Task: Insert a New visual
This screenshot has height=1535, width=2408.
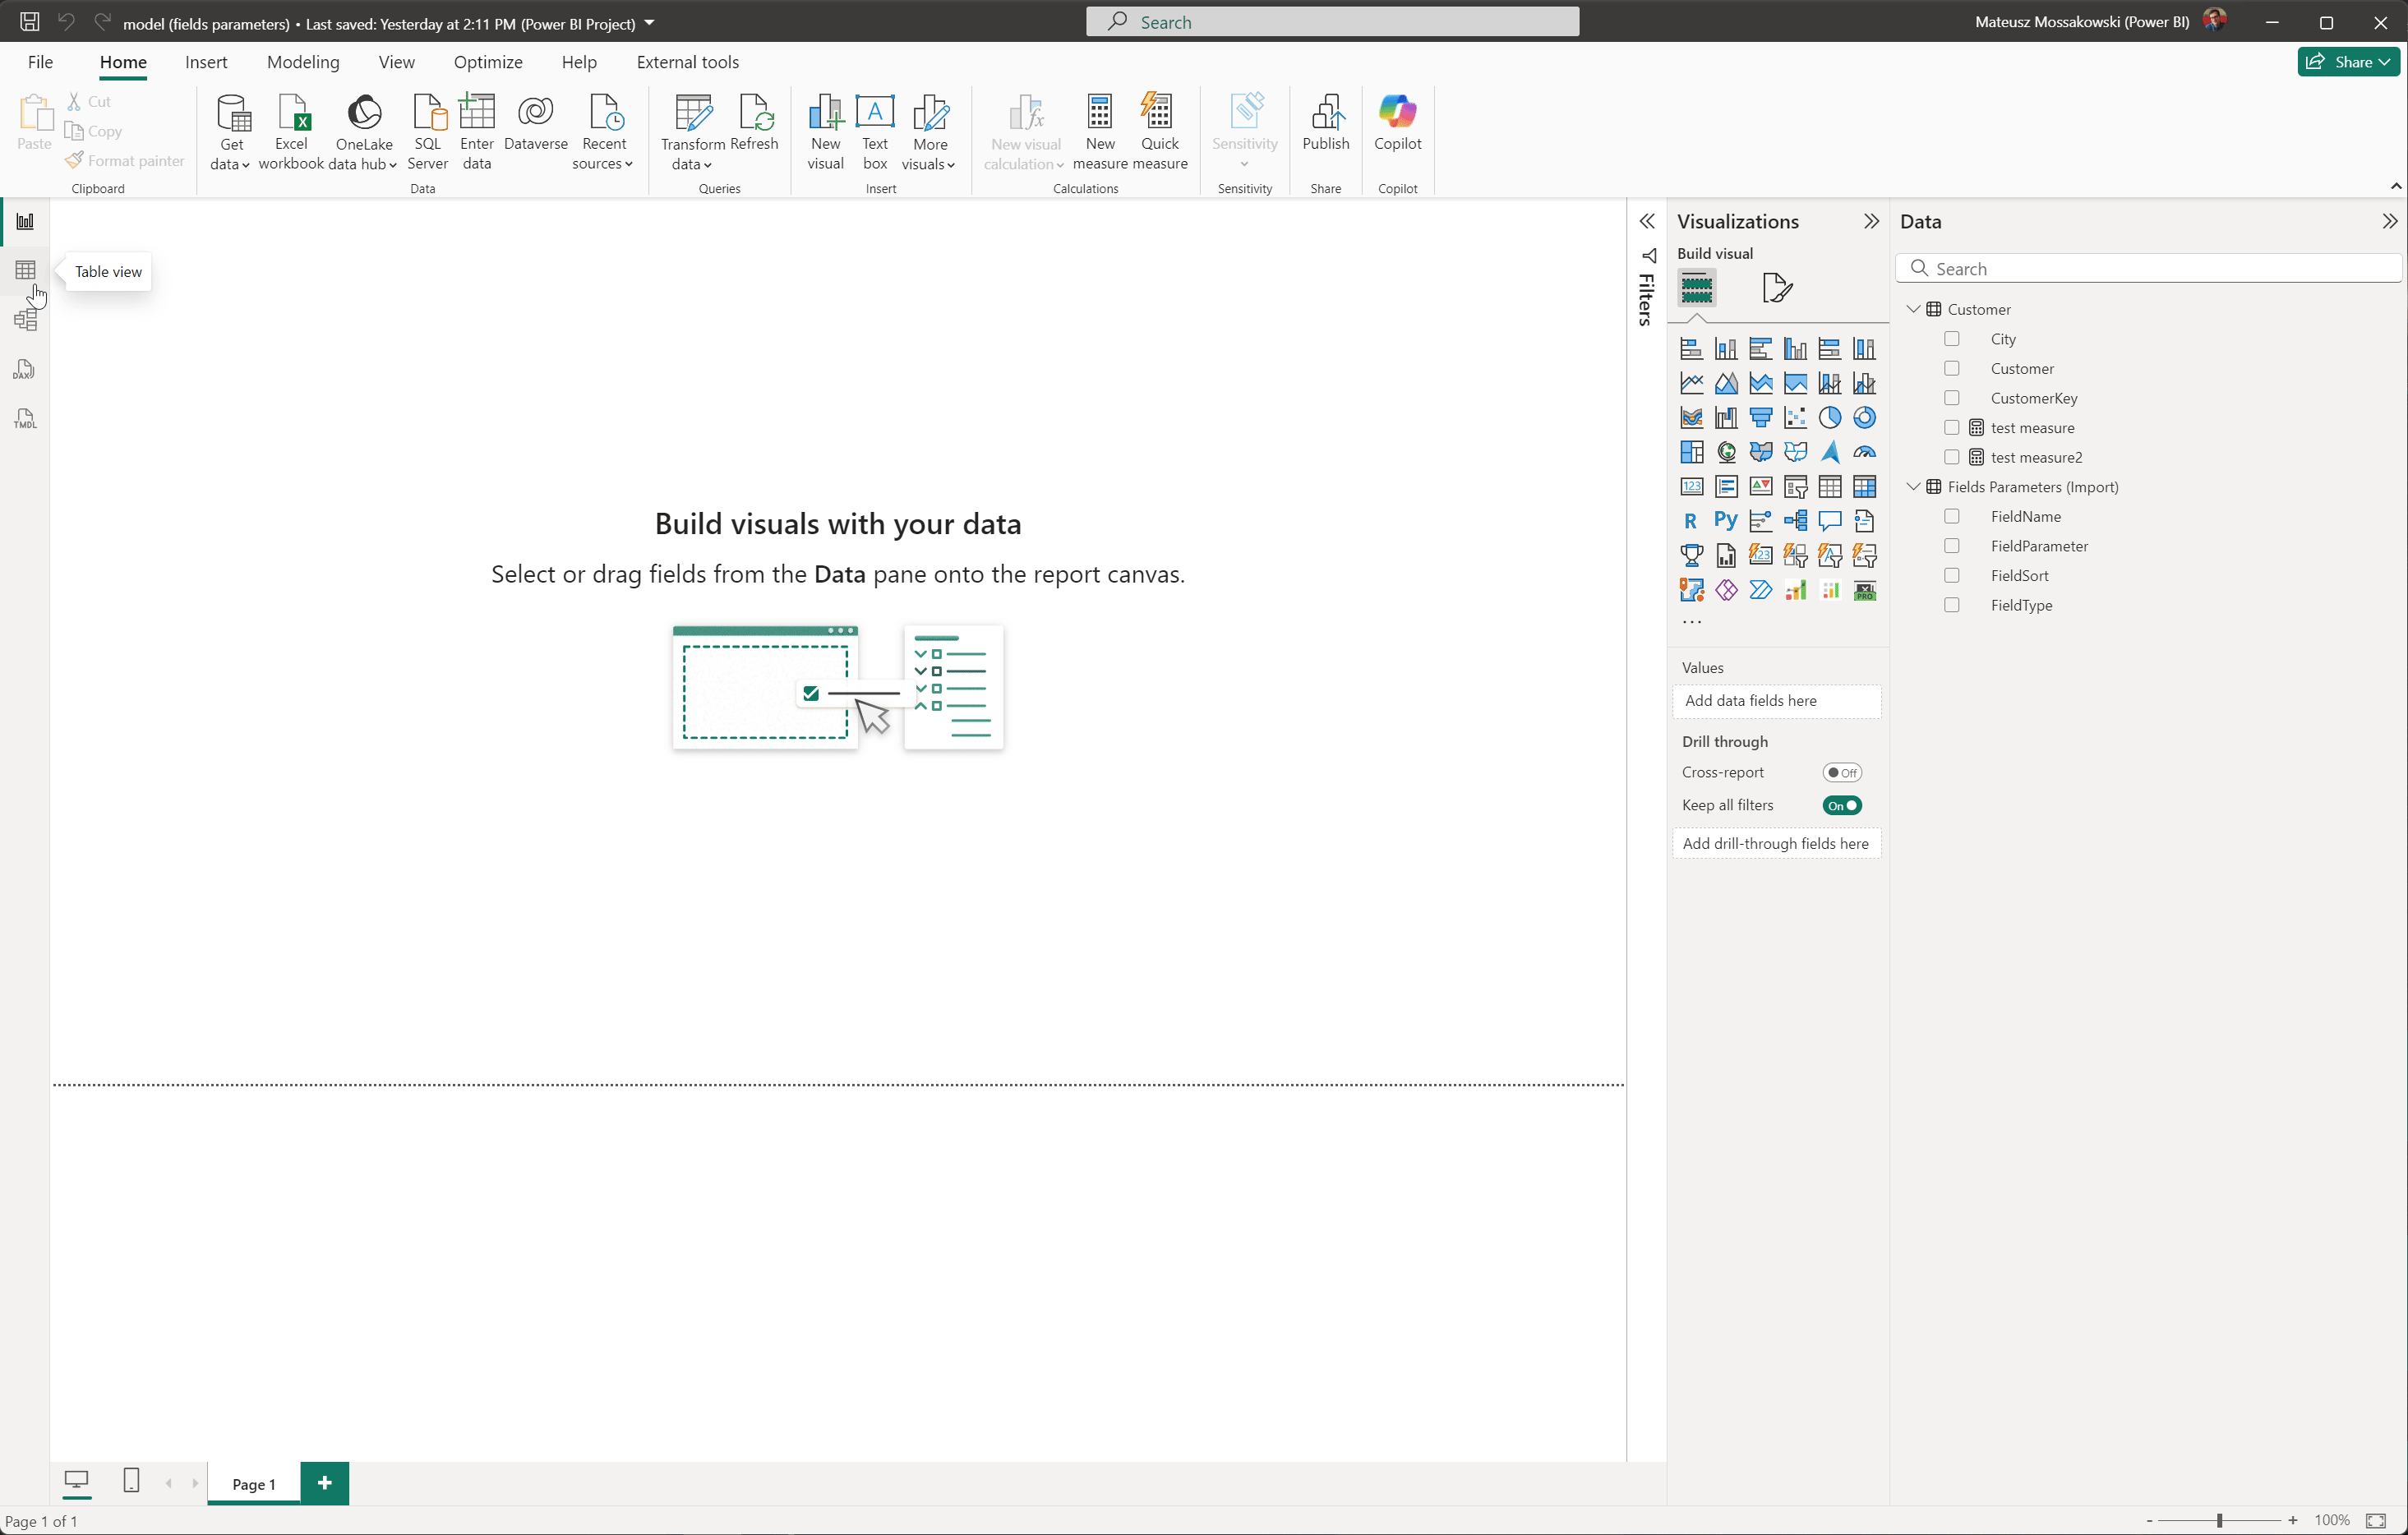Action: [825, 132]
